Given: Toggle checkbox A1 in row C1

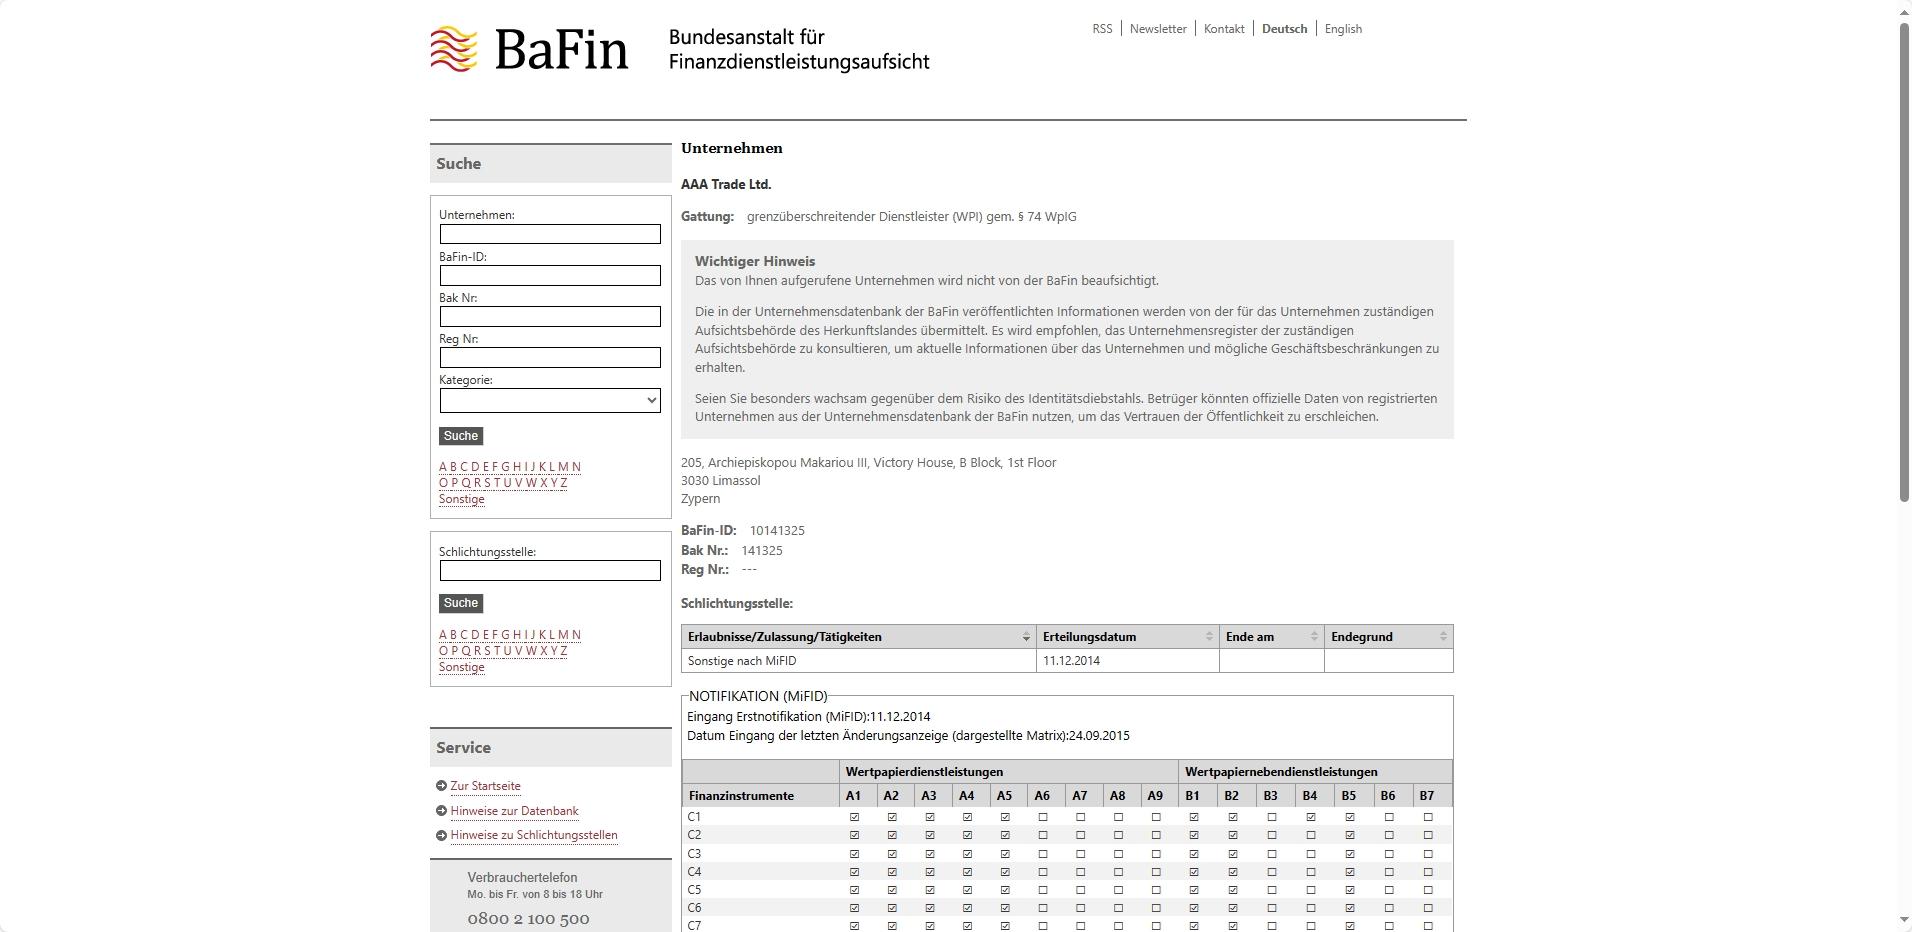Looking at the screenshot, I should [854, 817].
